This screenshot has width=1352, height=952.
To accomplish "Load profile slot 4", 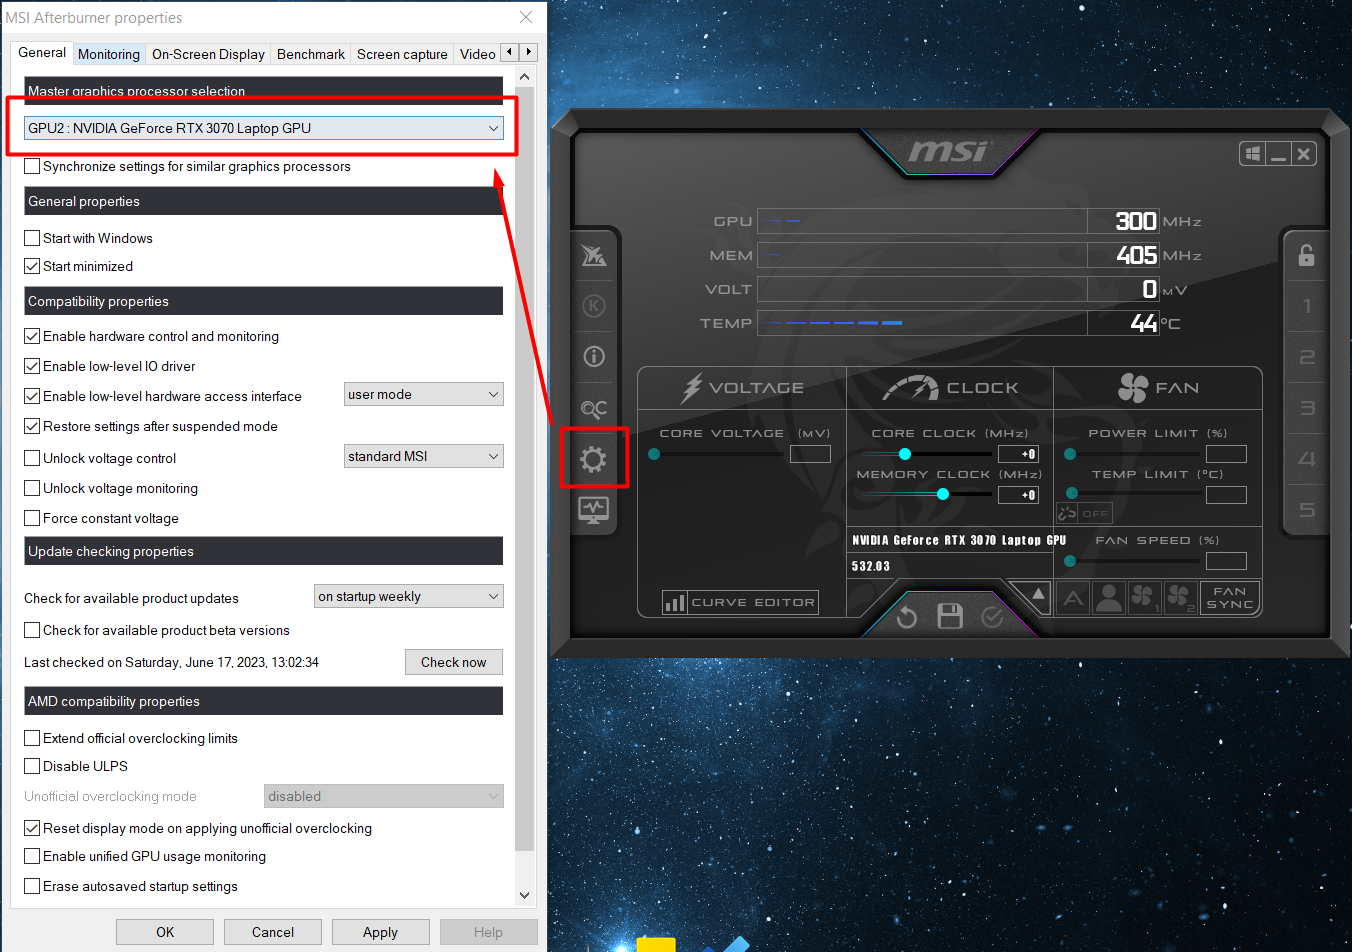I will 1307,459.
